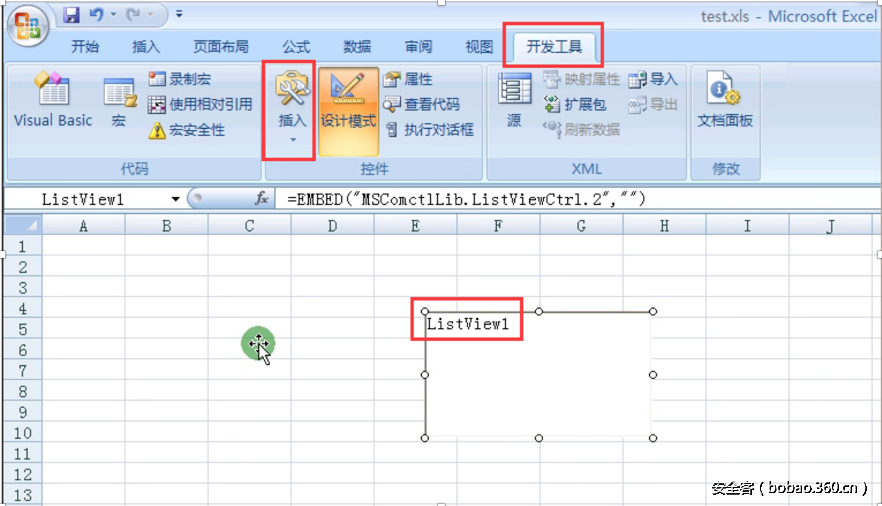Open Document Panel (文档面板)
882x506 pixels.
725,100
